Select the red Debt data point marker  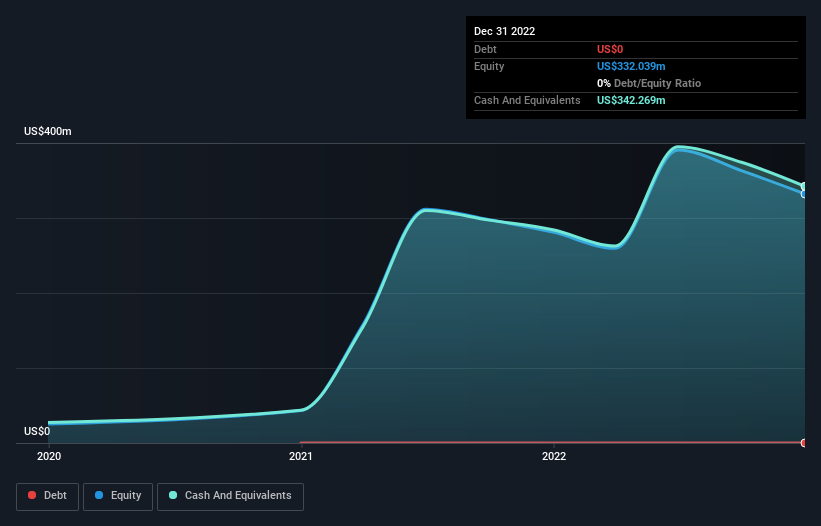tap(804, 443)
